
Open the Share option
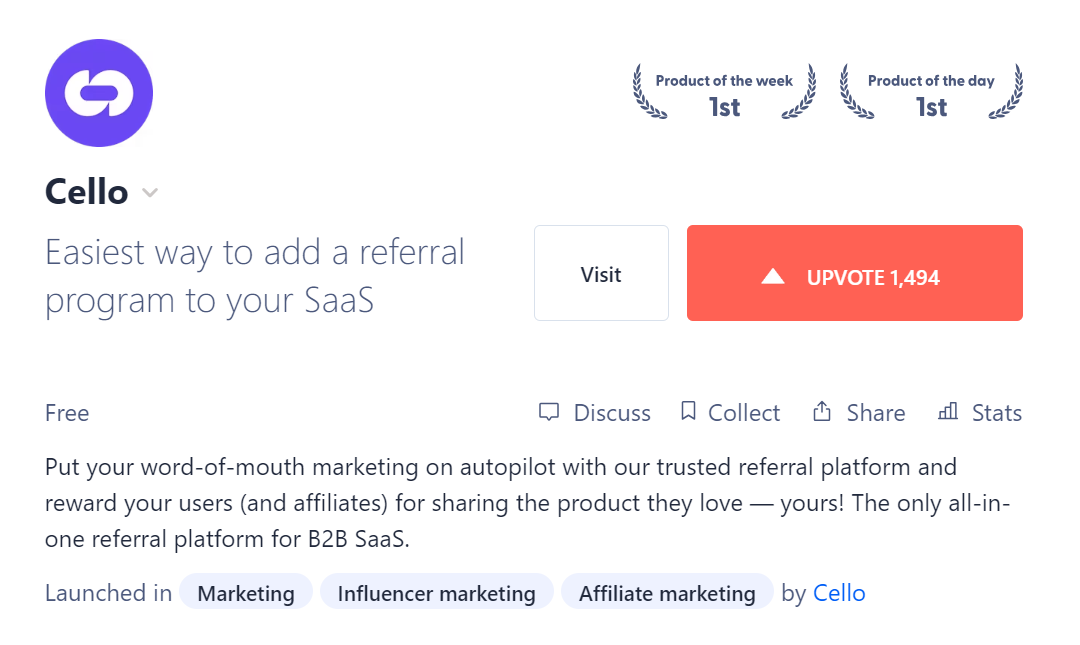(875, 413)
